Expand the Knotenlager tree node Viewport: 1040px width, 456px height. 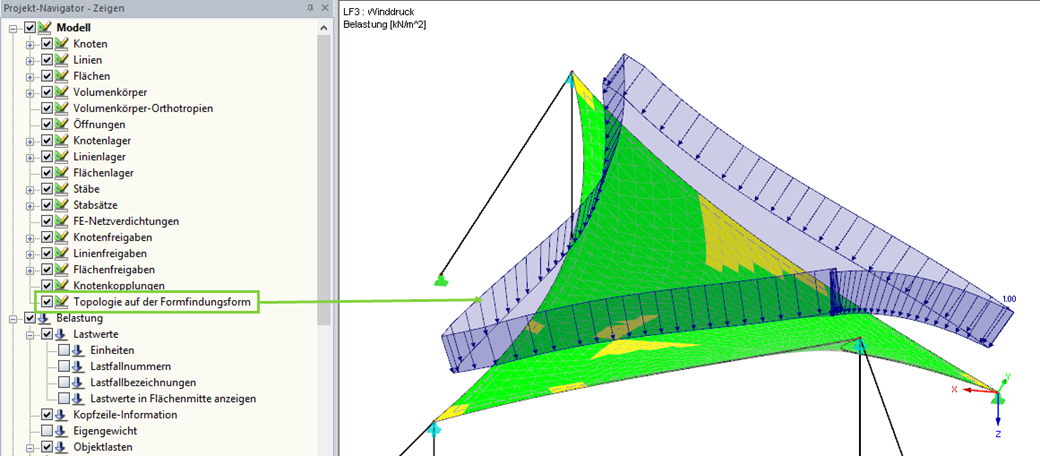tap(29, 141)
